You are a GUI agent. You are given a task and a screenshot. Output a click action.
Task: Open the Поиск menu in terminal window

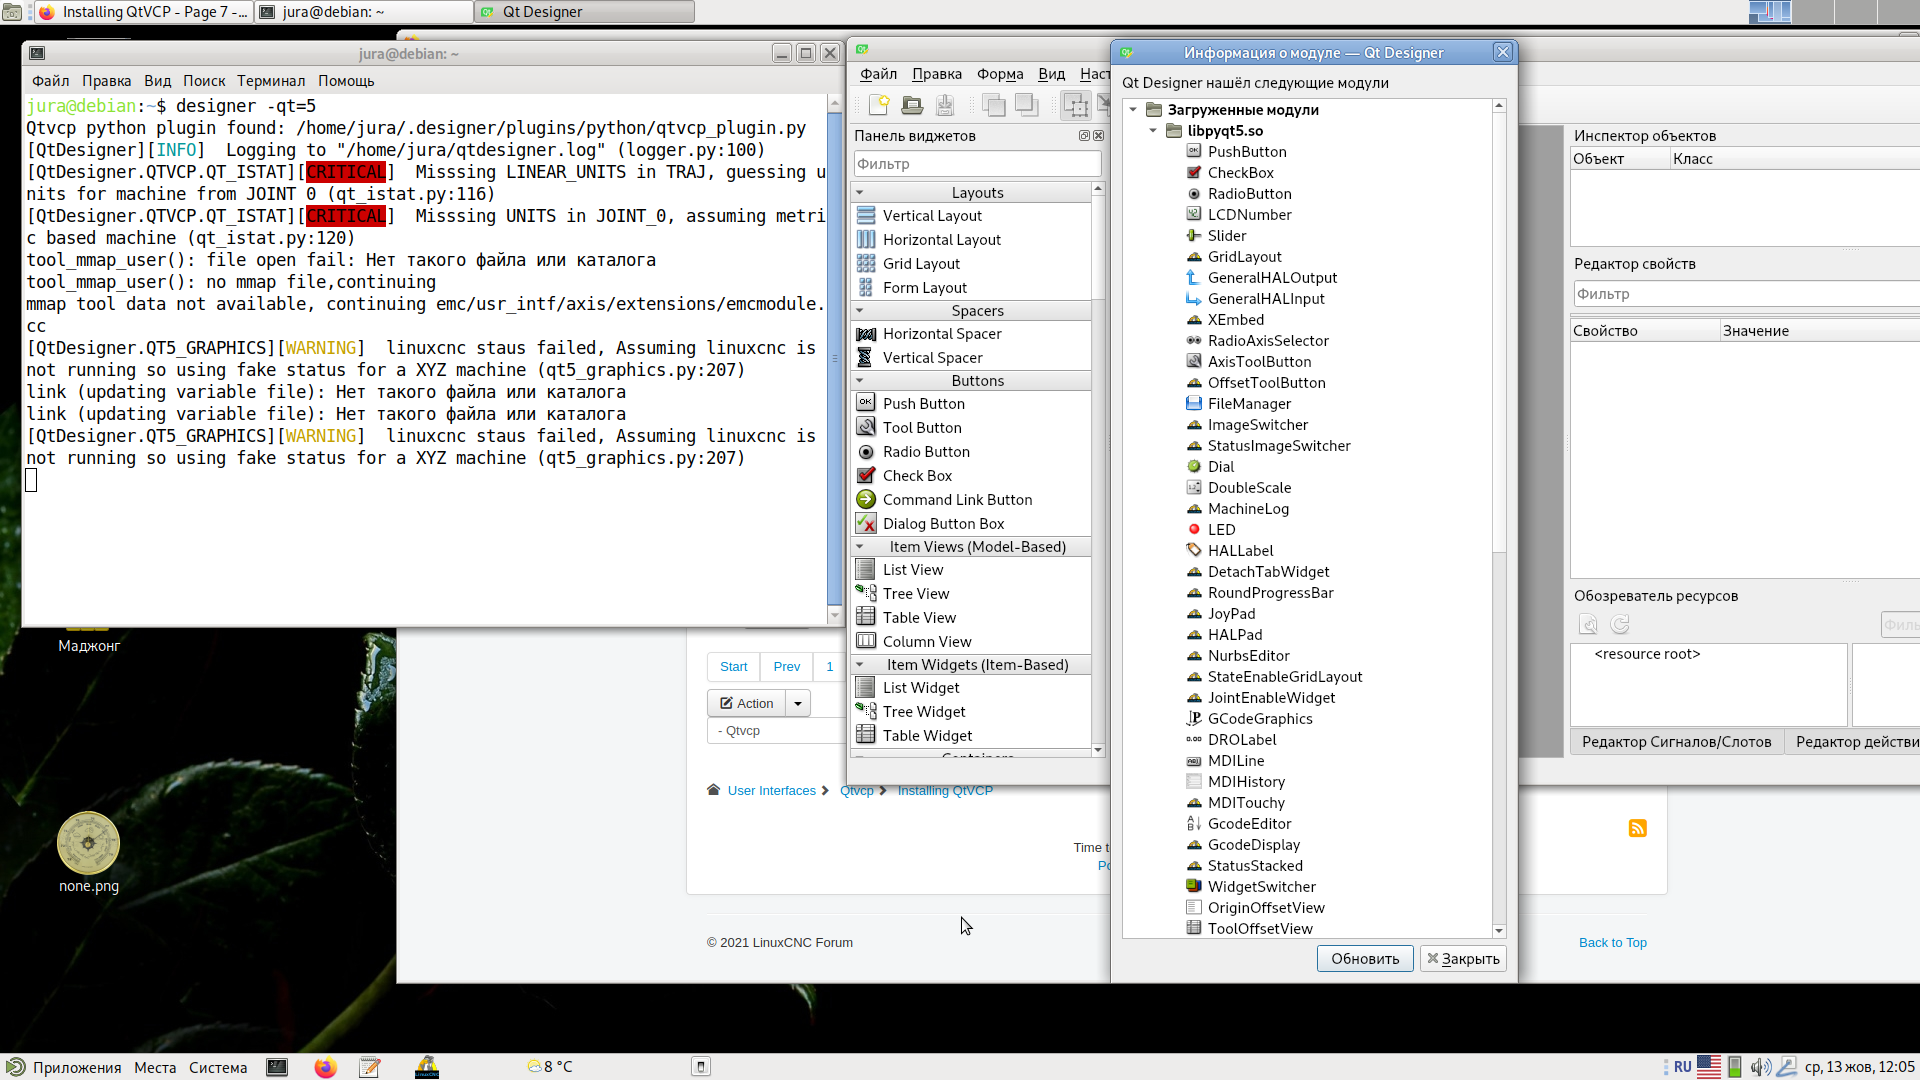click(204, 81)
